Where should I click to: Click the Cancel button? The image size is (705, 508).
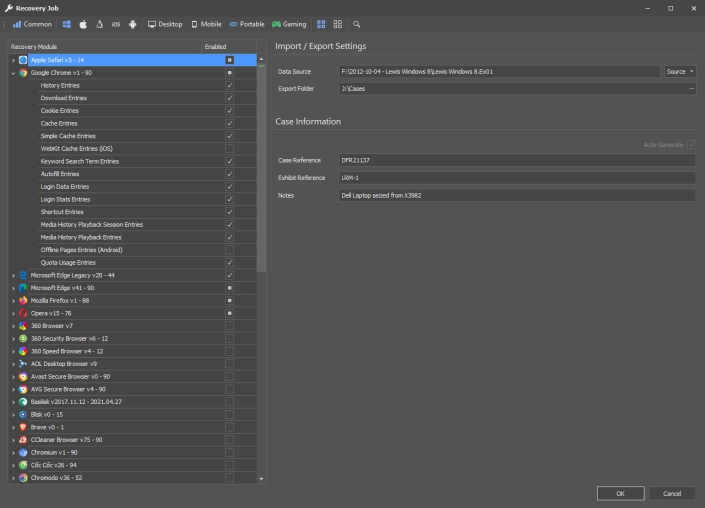(671, 493)
